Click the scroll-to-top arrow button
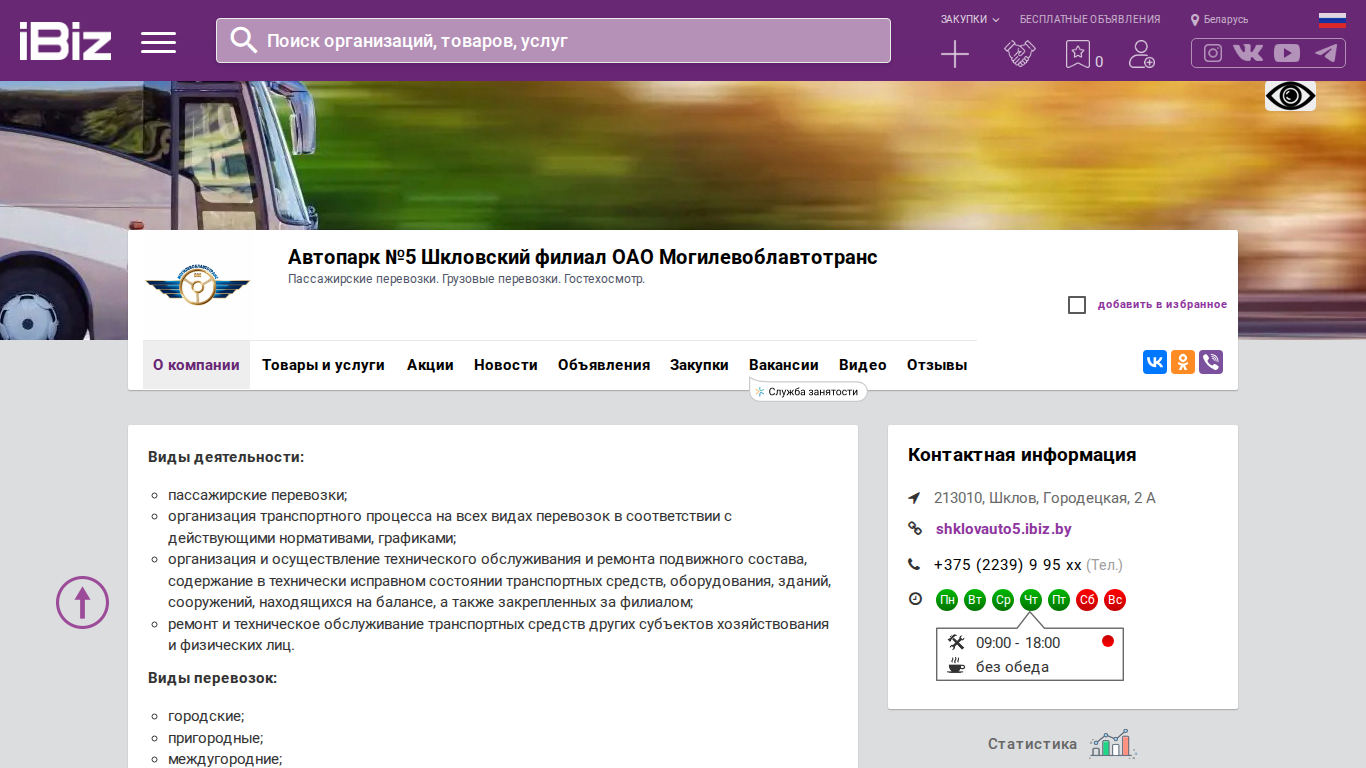The image size is (1366, 768). 82,602
